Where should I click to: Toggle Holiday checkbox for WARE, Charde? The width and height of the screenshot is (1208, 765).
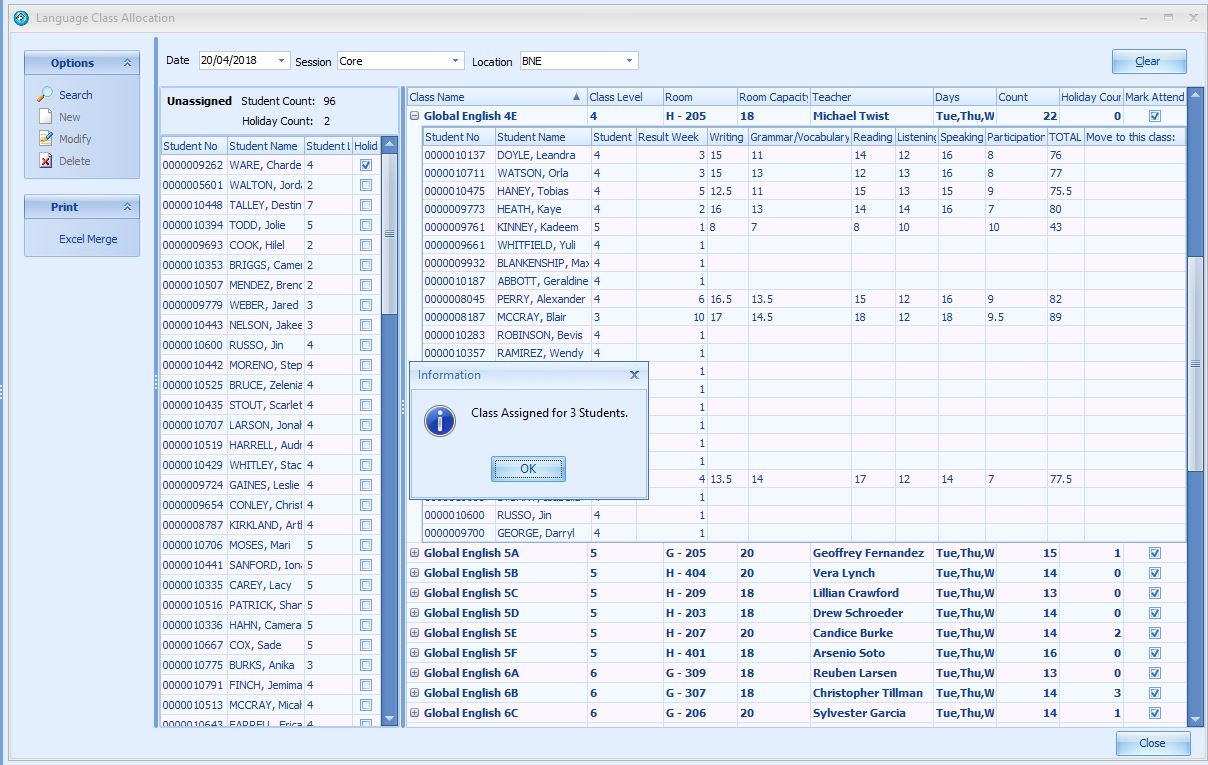coord(366,165)
